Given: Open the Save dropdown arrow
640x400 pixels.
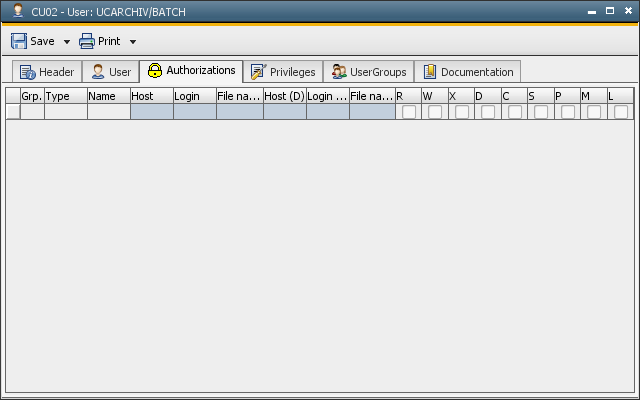Looking at the screenshot, I should [67, 42].
